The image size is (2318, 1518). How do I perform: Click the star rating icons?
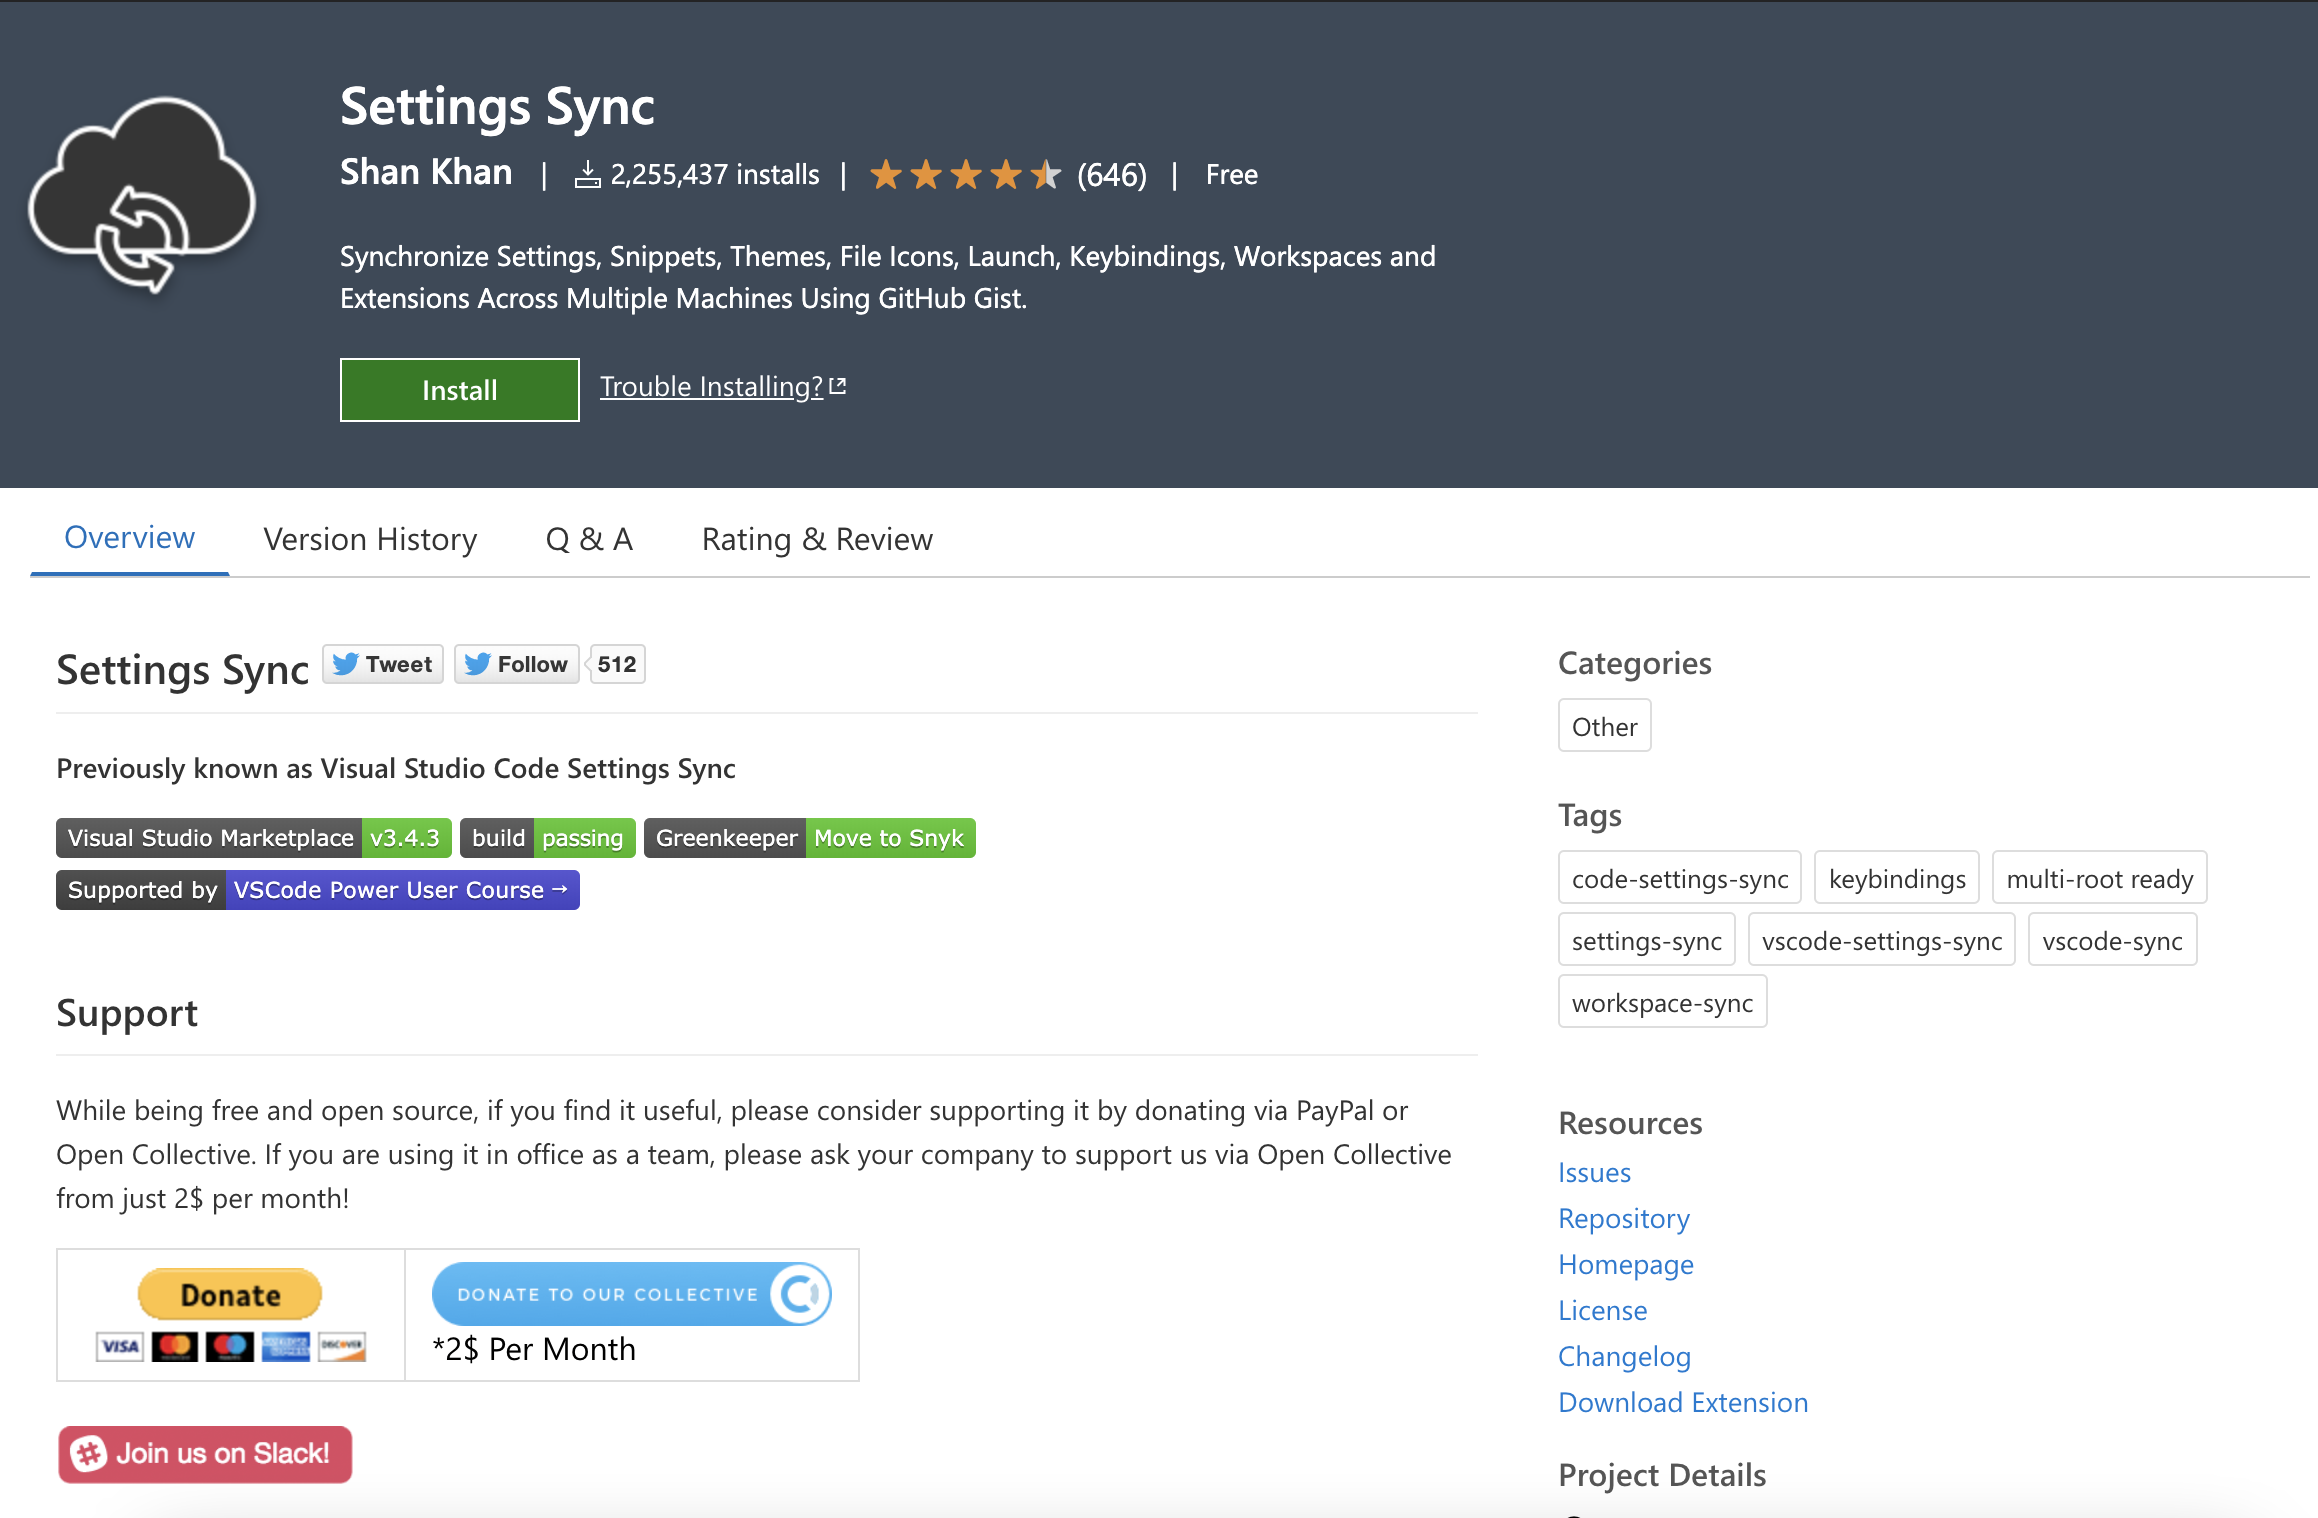coord(964,175)
